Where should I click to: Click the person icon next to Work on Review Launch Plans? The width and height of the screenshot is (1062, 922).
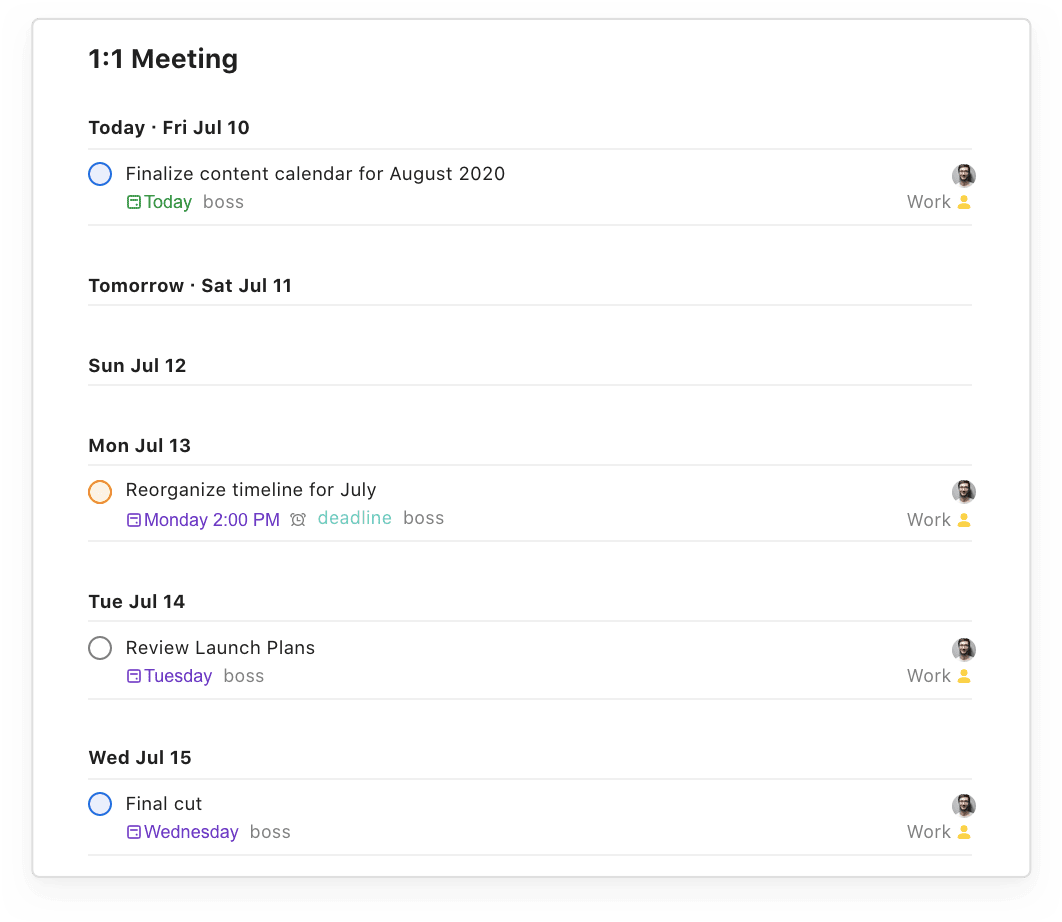pyautogui.click(x=963, y=675)
